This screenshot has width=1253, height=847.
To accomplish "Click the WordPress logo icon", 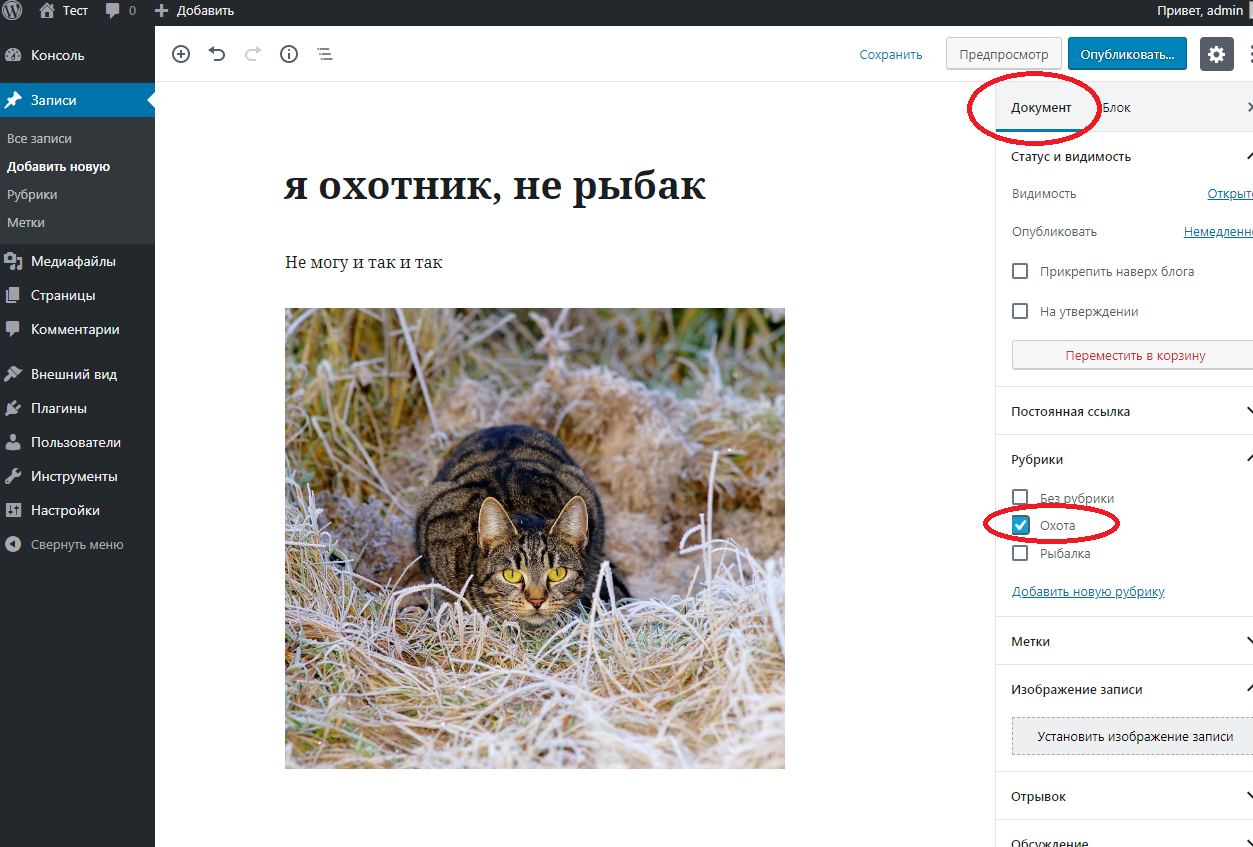I will coord(12,11).
